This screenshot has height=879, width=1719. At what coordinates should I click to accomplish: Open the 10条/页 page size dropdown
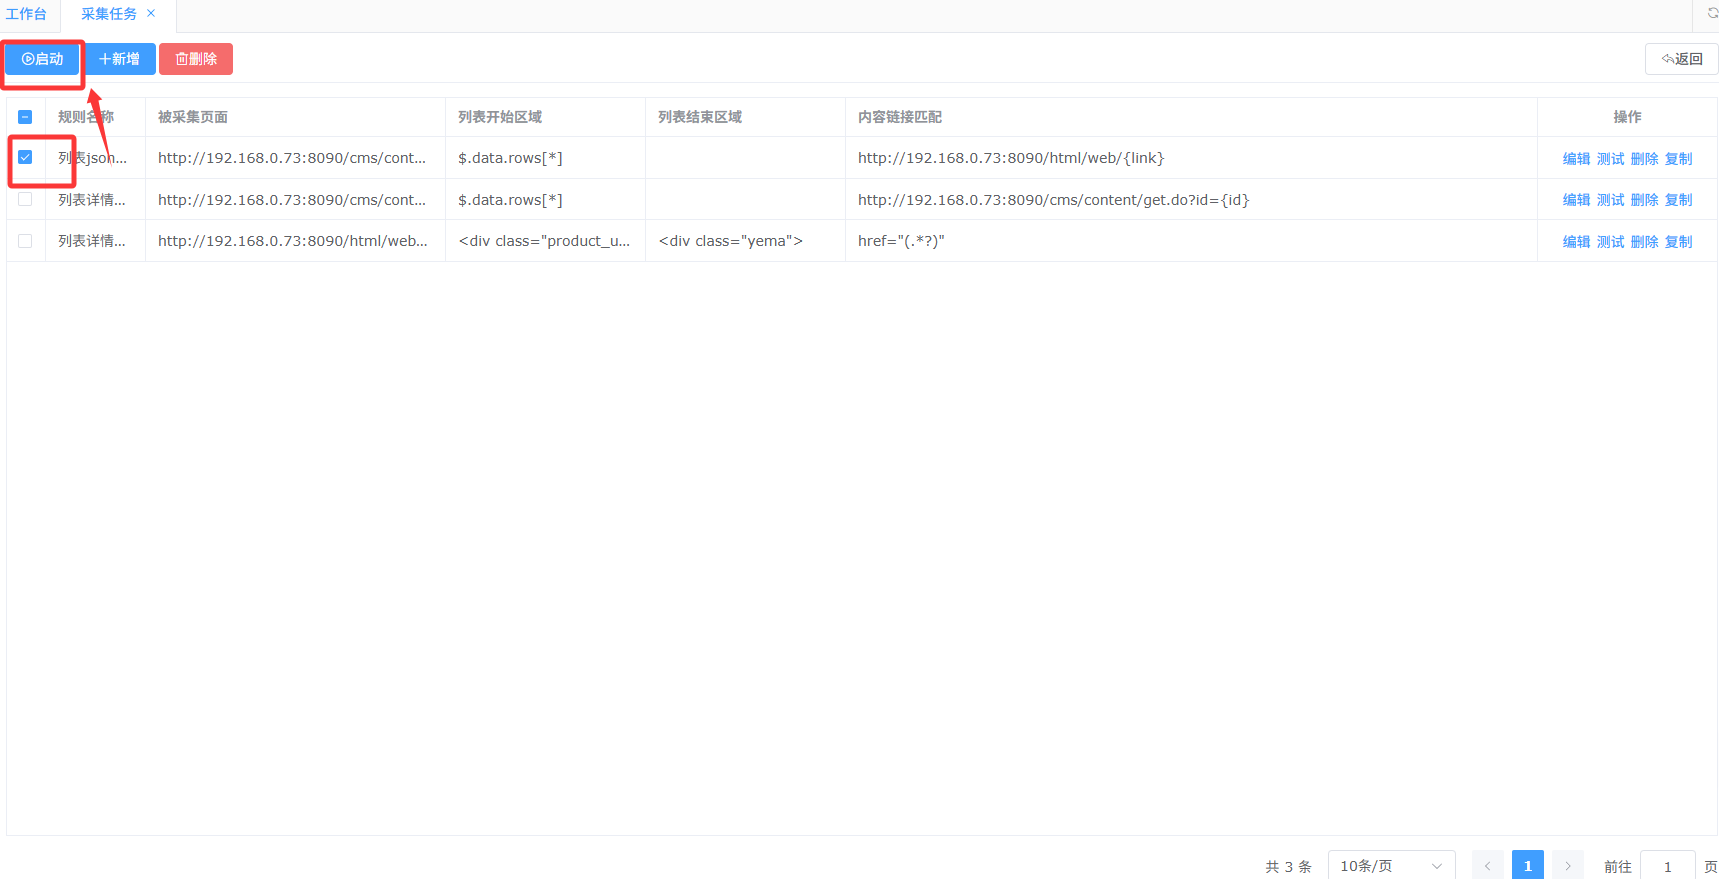(x=1390, y=866)
